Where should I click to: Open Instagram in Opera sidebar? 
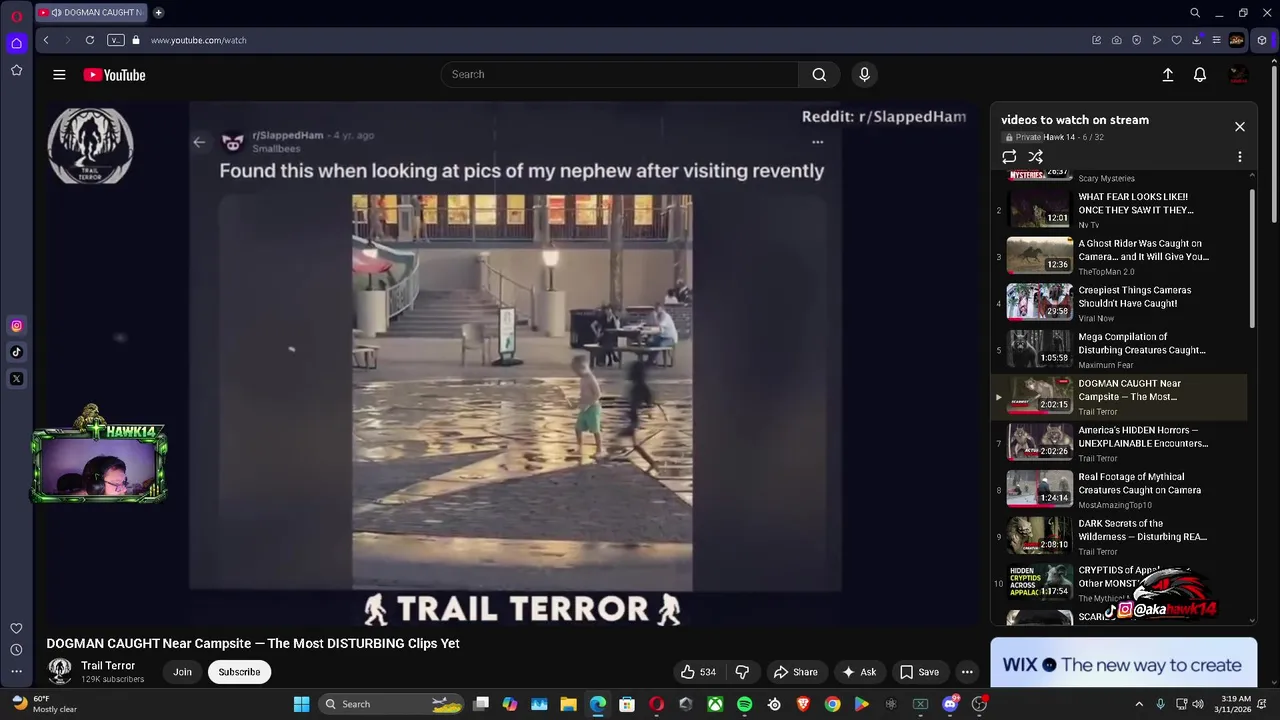[x=16, y=325]
